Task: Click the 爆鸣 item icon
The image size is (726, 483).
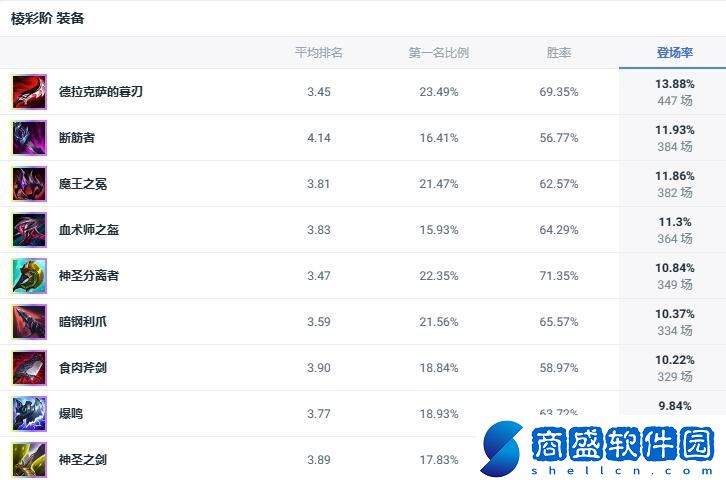Action: click(29, 414)
